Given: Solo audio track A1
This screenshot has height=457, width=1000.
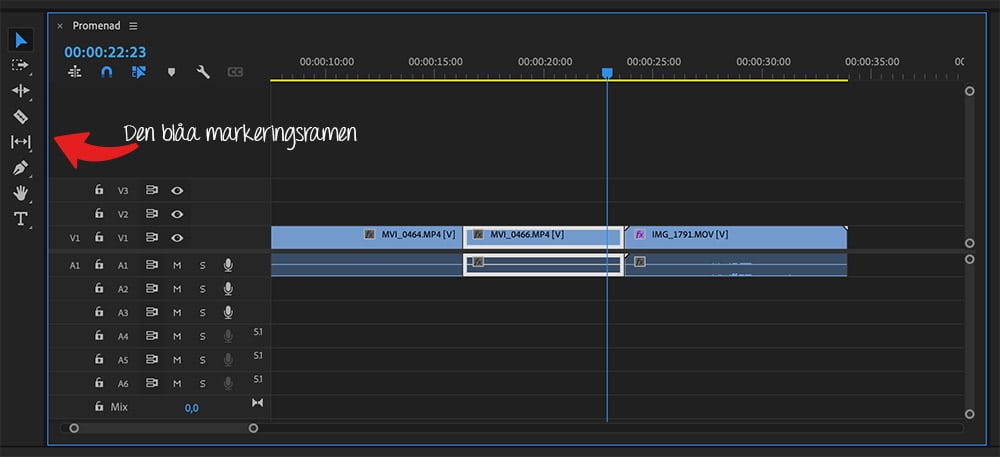Looking at the screenshot, I should point(203,265).
